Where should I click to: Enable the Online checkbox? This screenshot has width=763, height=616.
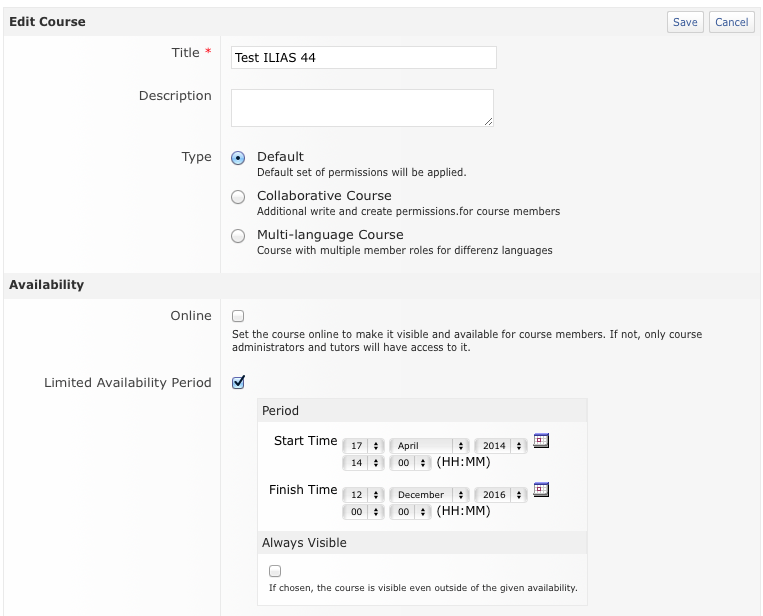coord(238,316)
